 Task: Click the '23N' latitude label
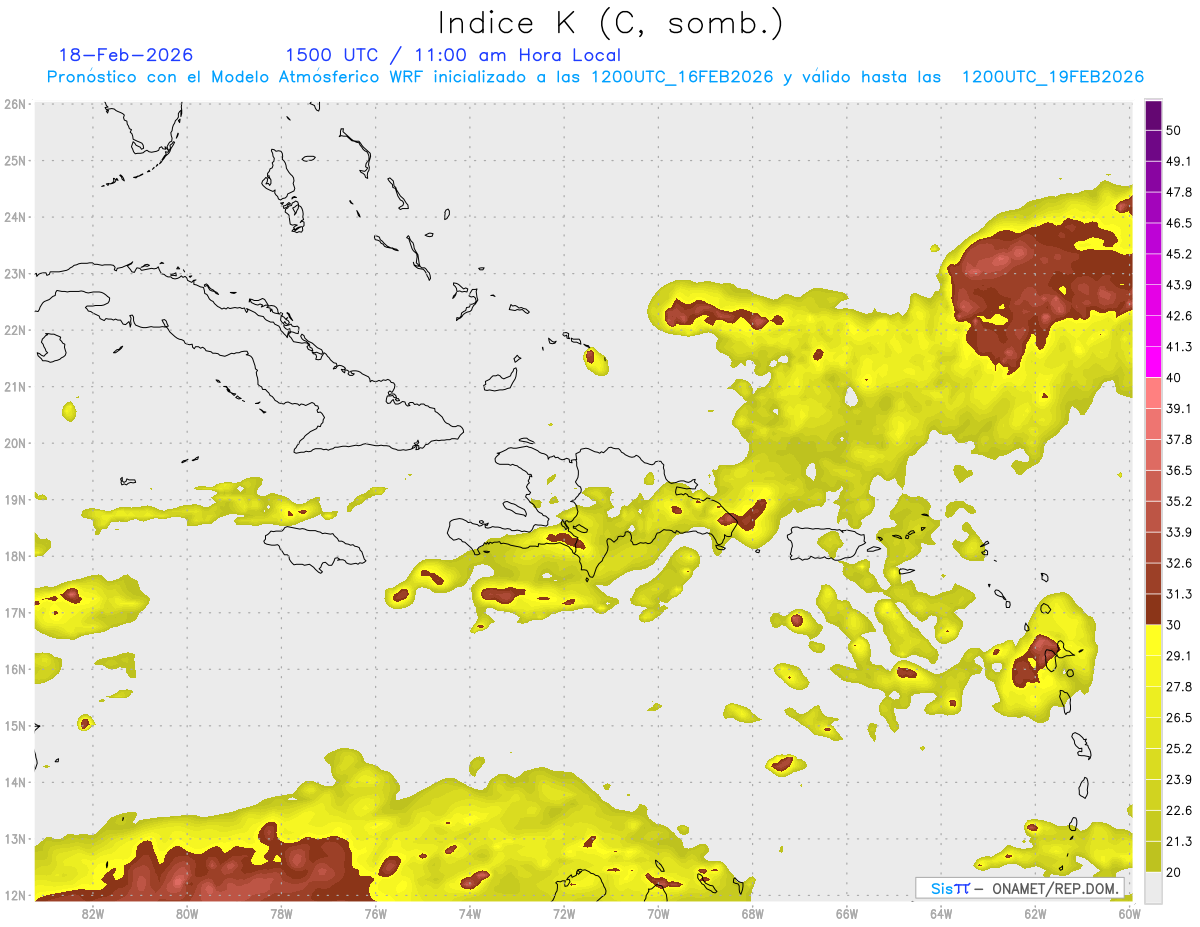tap(15, 273)
